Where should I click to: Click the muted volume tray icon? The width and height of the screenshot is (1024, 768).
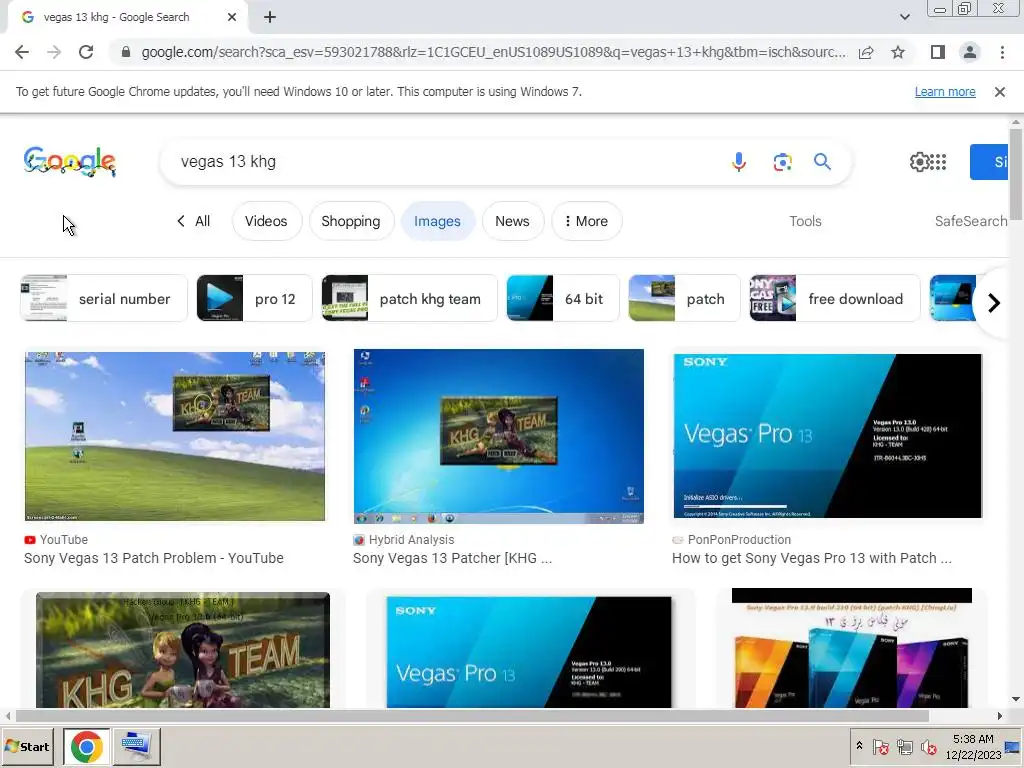pos(928,746)
